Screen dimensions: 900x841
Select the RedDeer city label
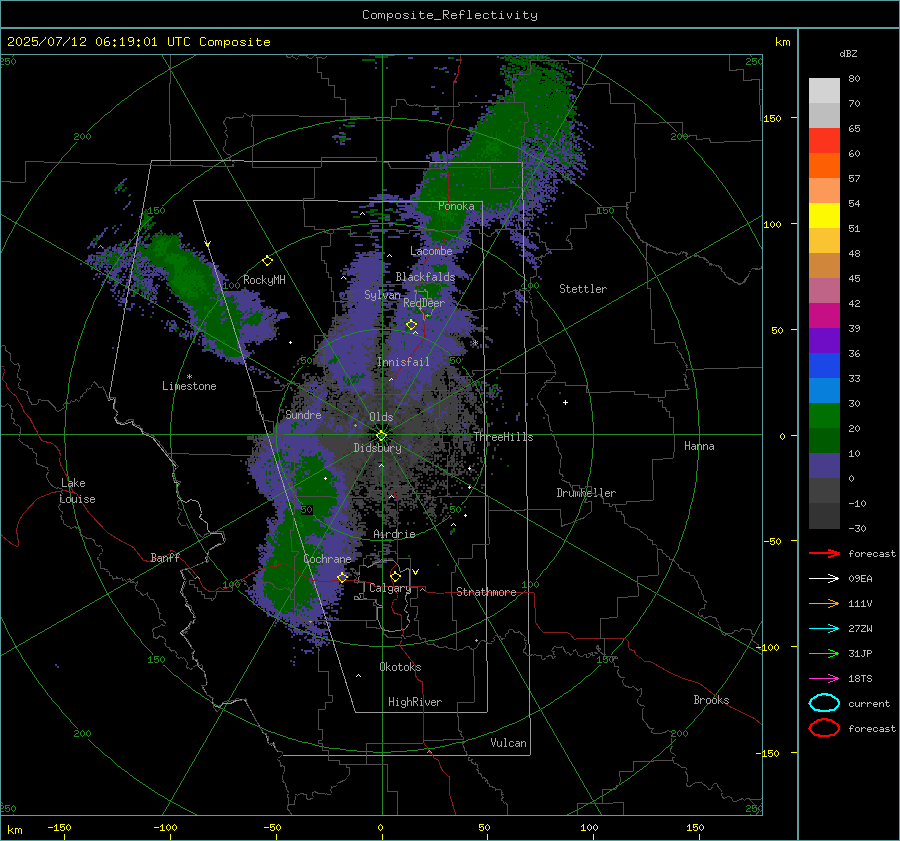[x=424, y=303]
